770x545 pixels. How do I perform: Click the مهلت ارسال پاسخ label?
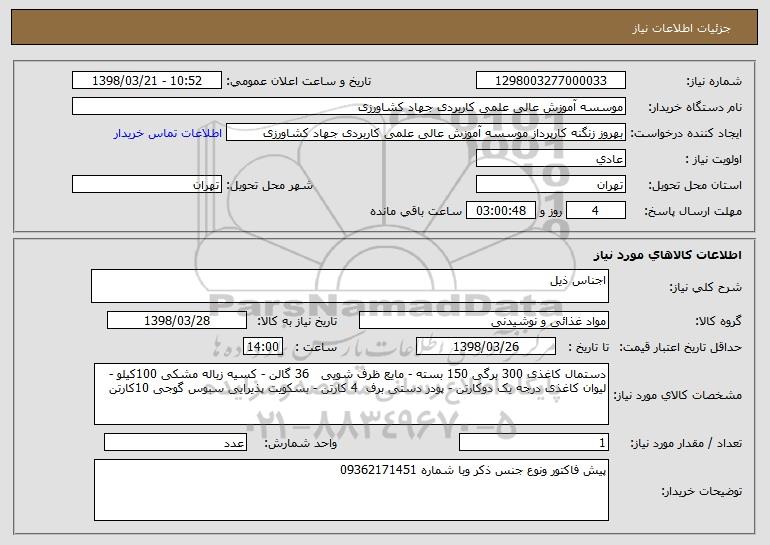[x=693, y=212]
